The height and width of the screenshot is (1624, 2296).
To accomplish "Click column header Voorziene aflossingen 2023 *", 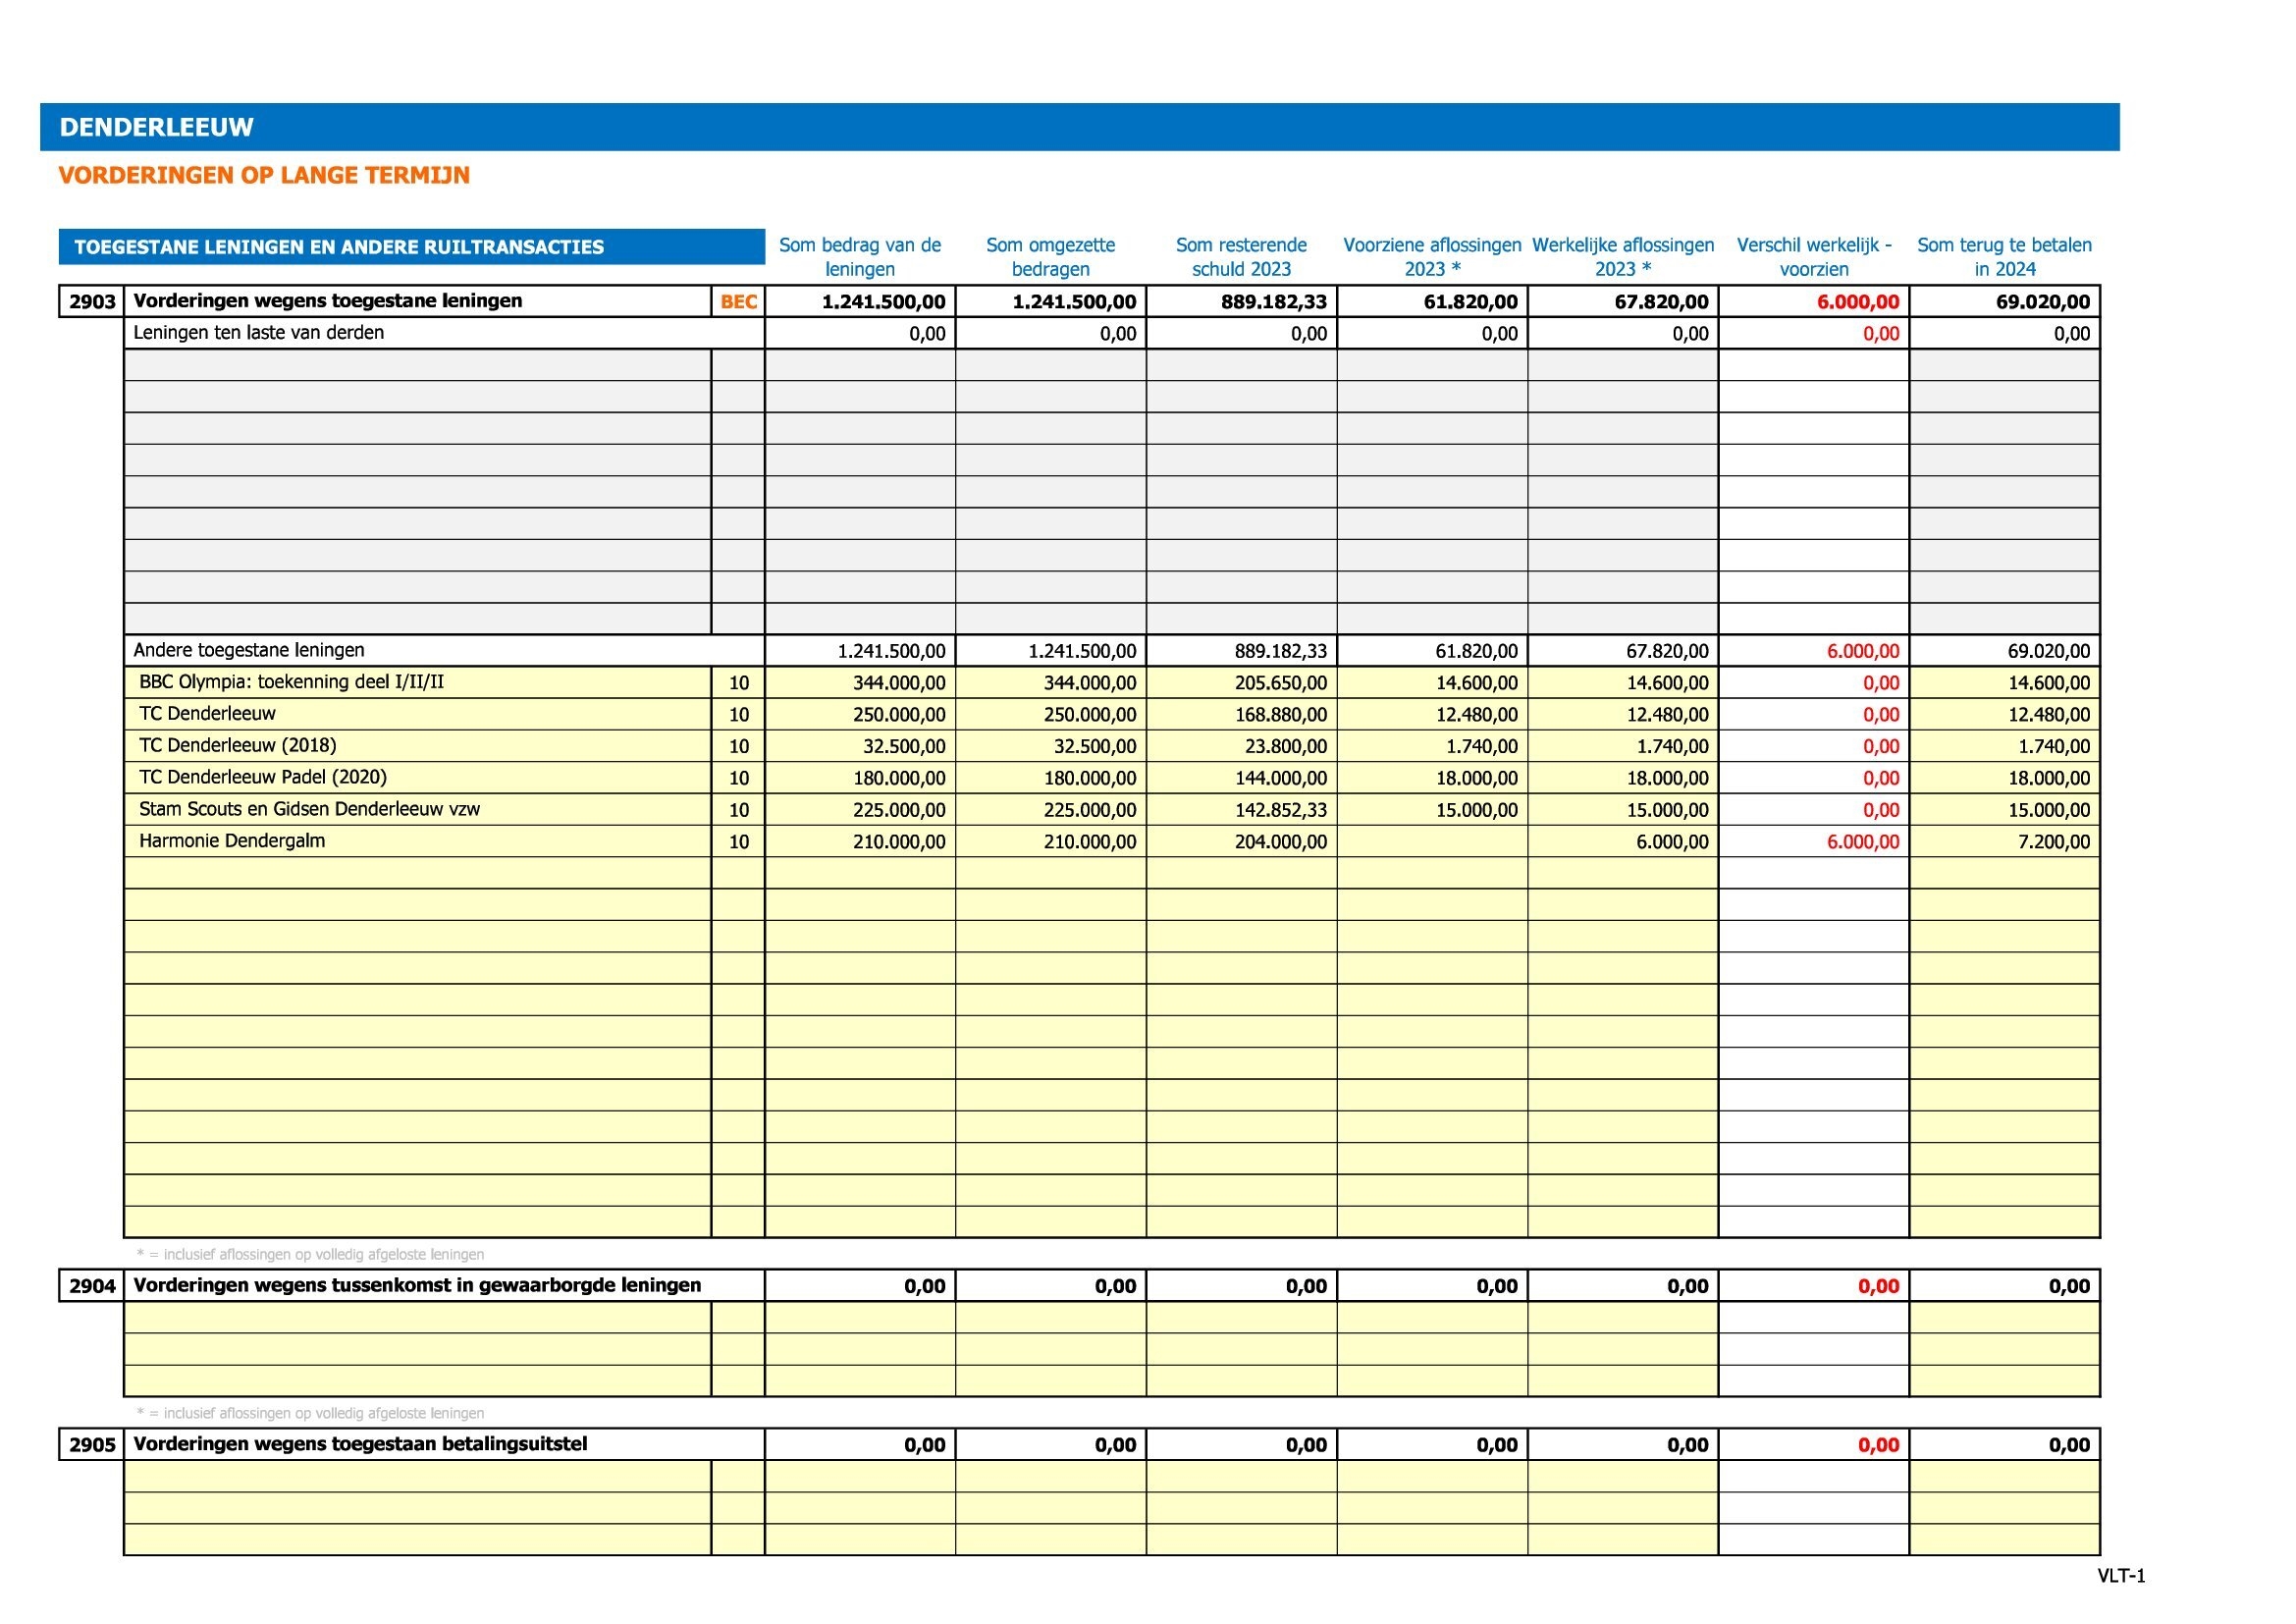I will (x=1432, y=257).
